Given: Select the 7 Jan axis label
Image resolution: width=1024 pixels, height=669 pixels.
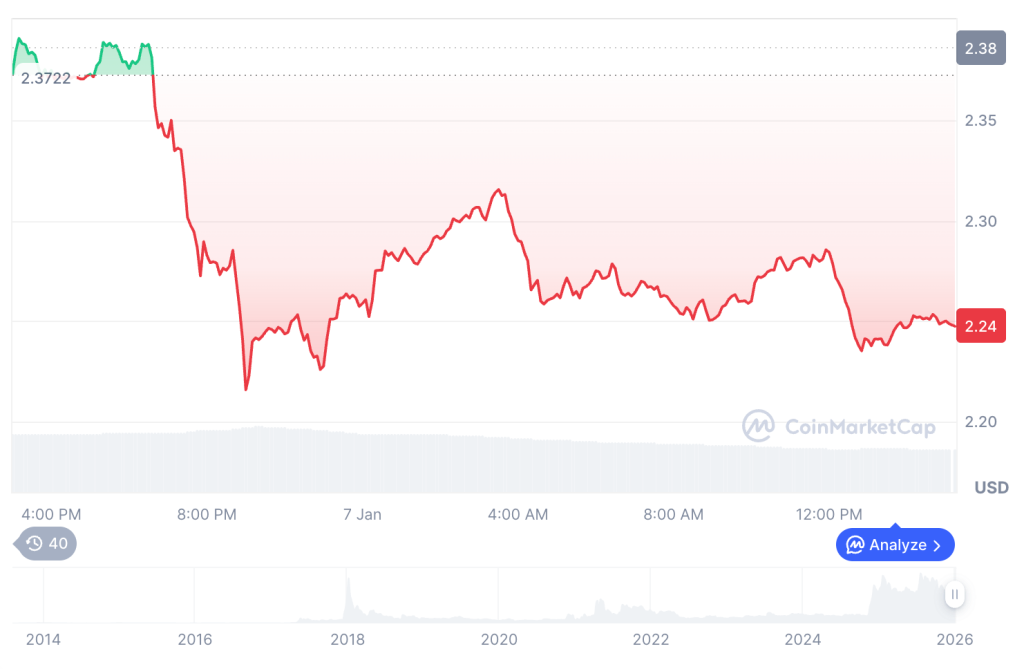Looking at the screenshot, I should coord(361,514).
